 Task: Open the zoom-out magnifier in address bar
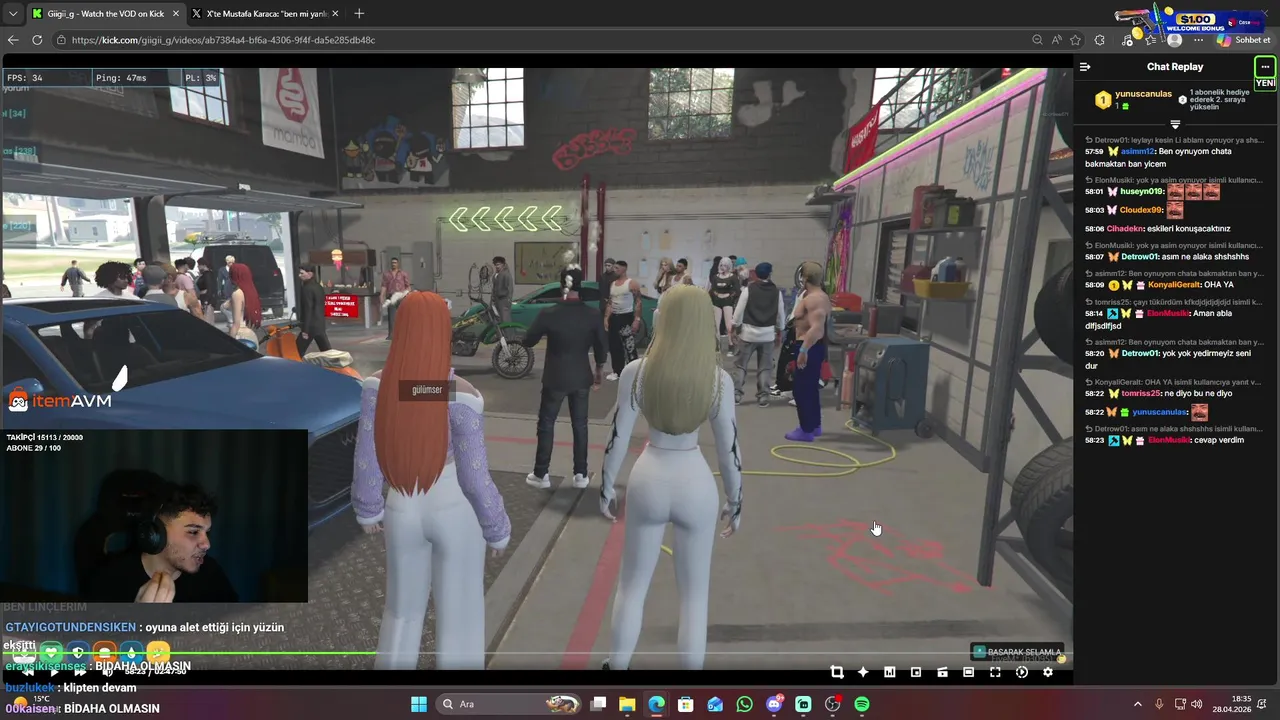[x=1037, y=40]
